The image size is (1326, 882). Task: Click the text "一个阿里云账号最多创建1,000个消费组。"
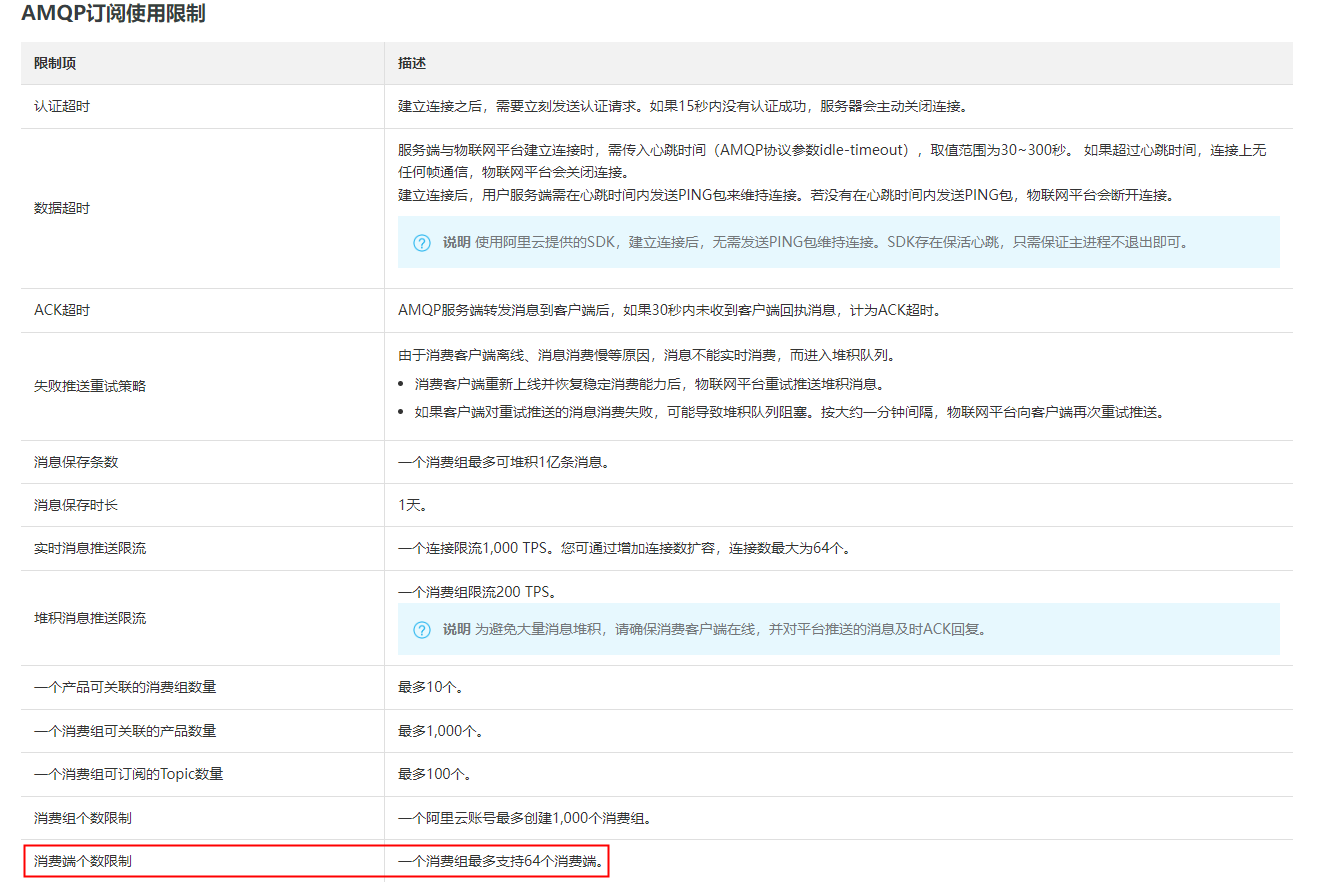526,818
